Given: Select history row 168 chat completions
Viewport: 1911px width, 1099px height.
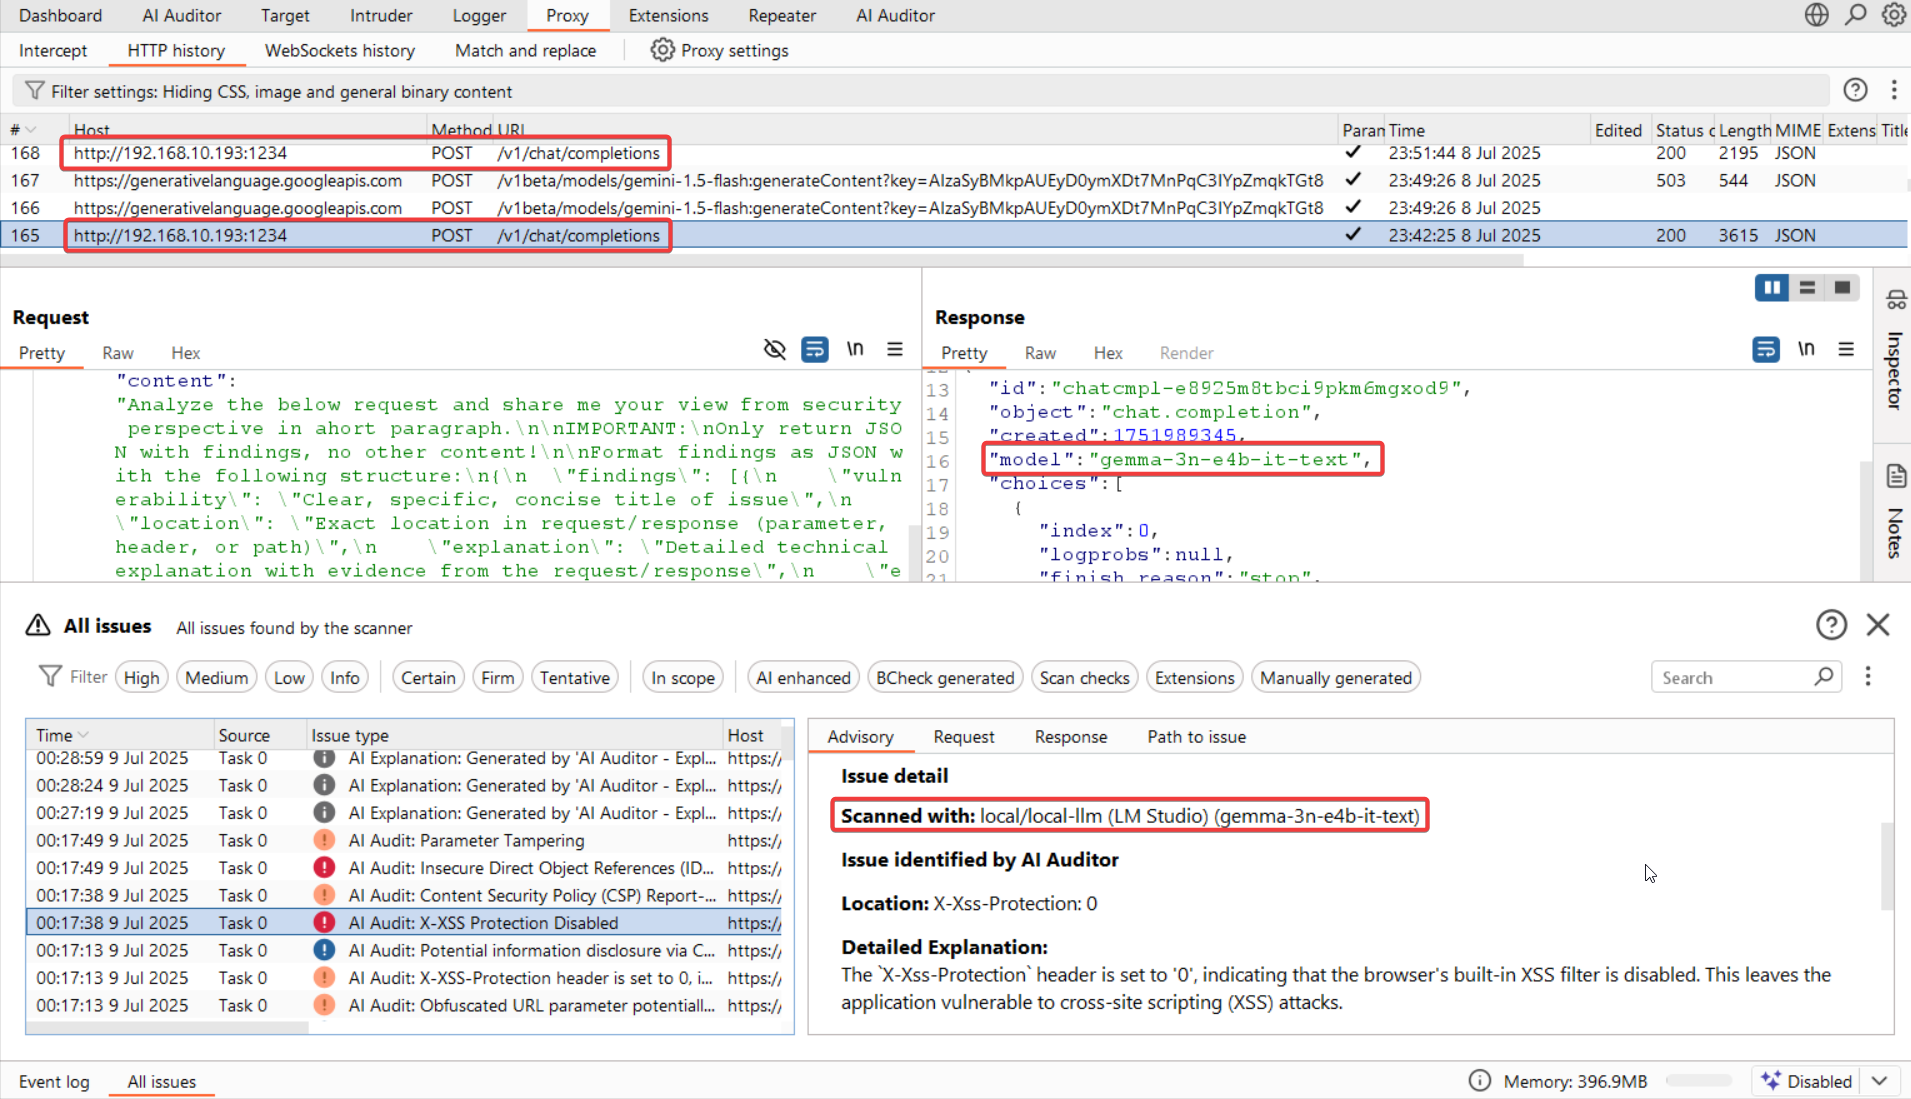Looking at the screenshot, I should (x=955, y=153).
